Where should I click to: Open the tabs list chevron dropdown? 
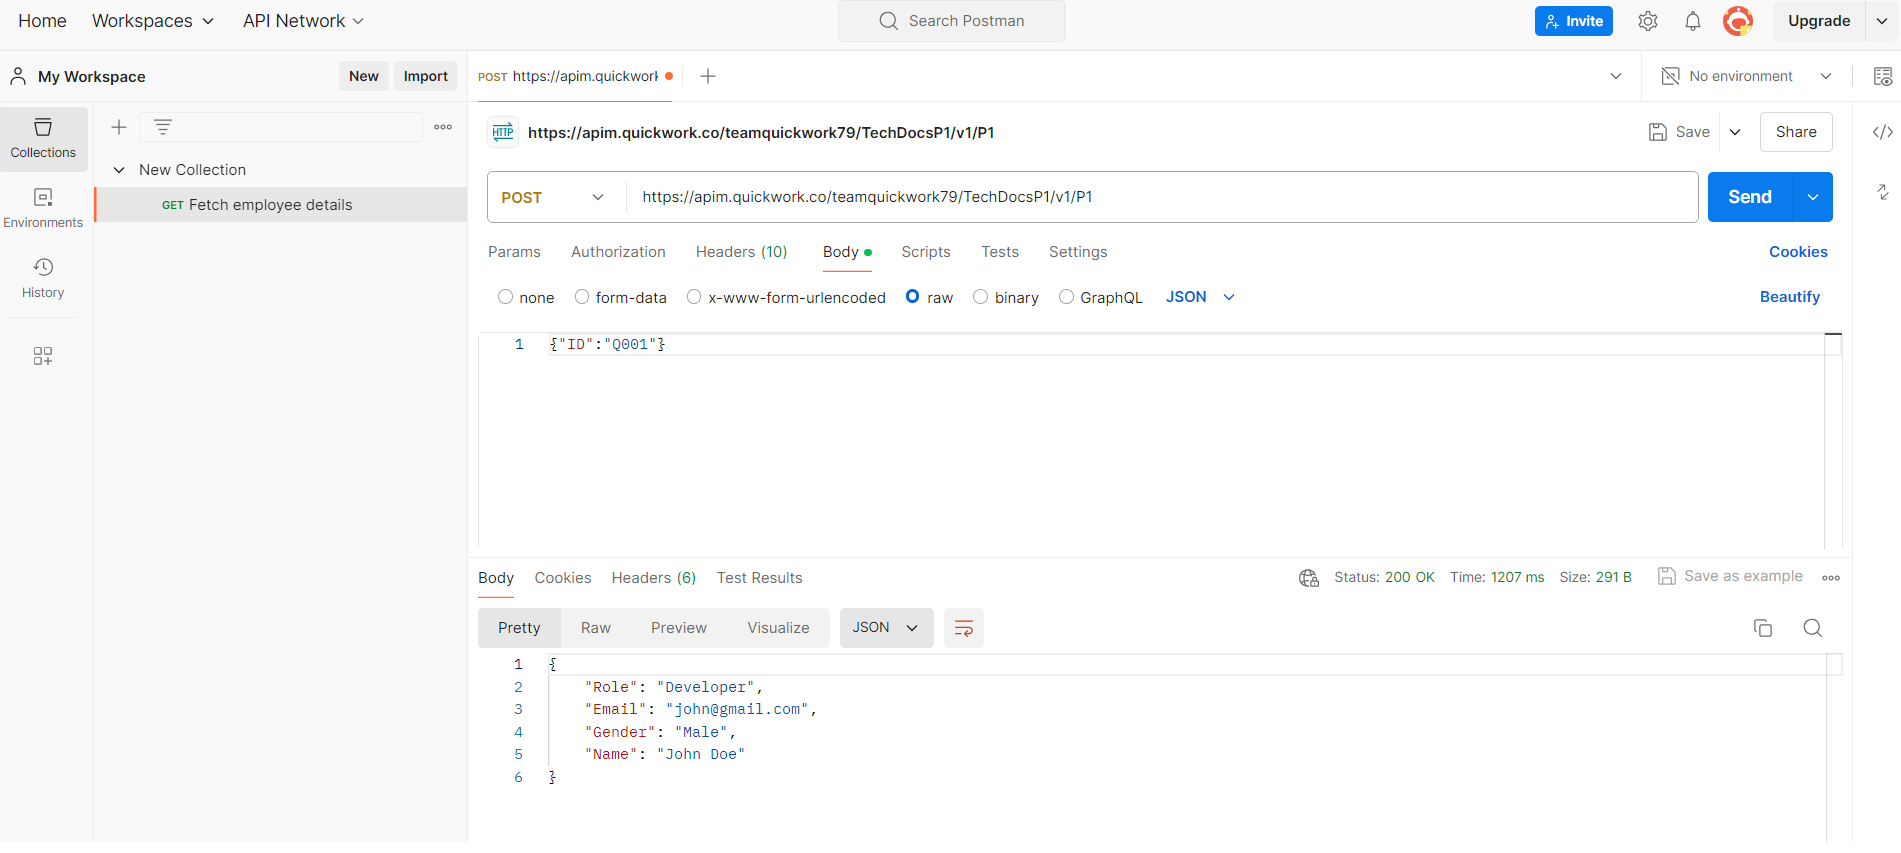[x=1616, y=76]
